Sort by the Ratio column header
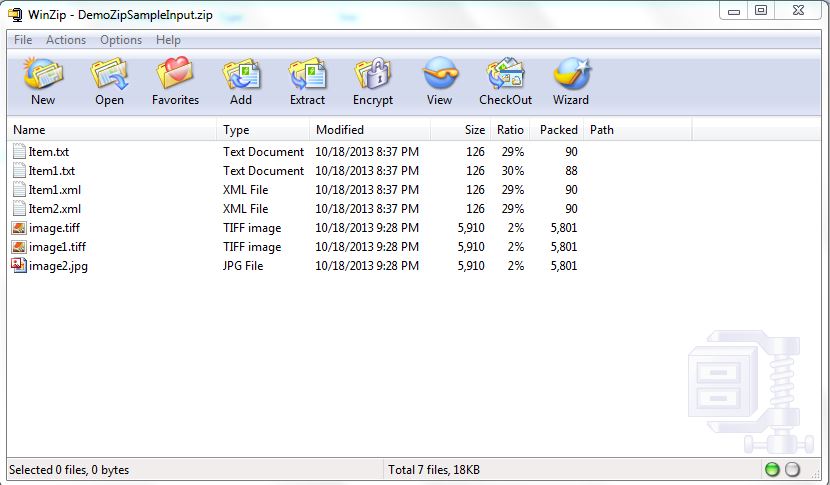 (x=510, y=130)
